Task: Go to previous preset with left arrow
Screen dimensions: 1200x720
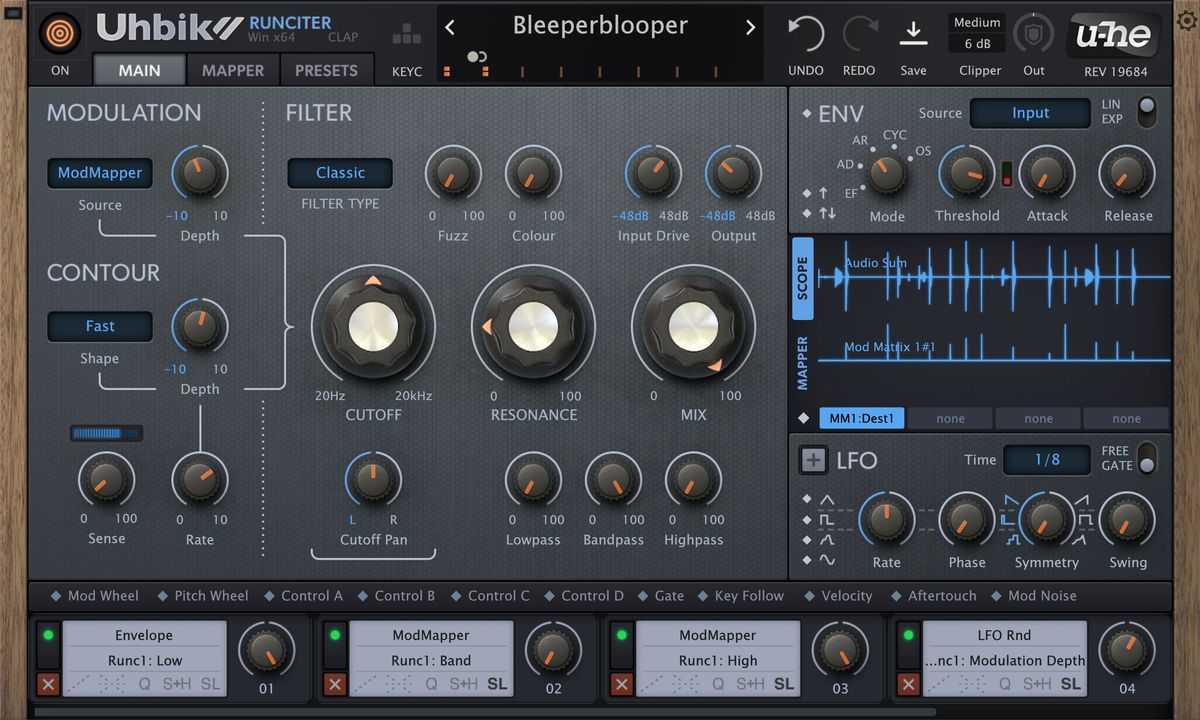Action: click(451, 27)
